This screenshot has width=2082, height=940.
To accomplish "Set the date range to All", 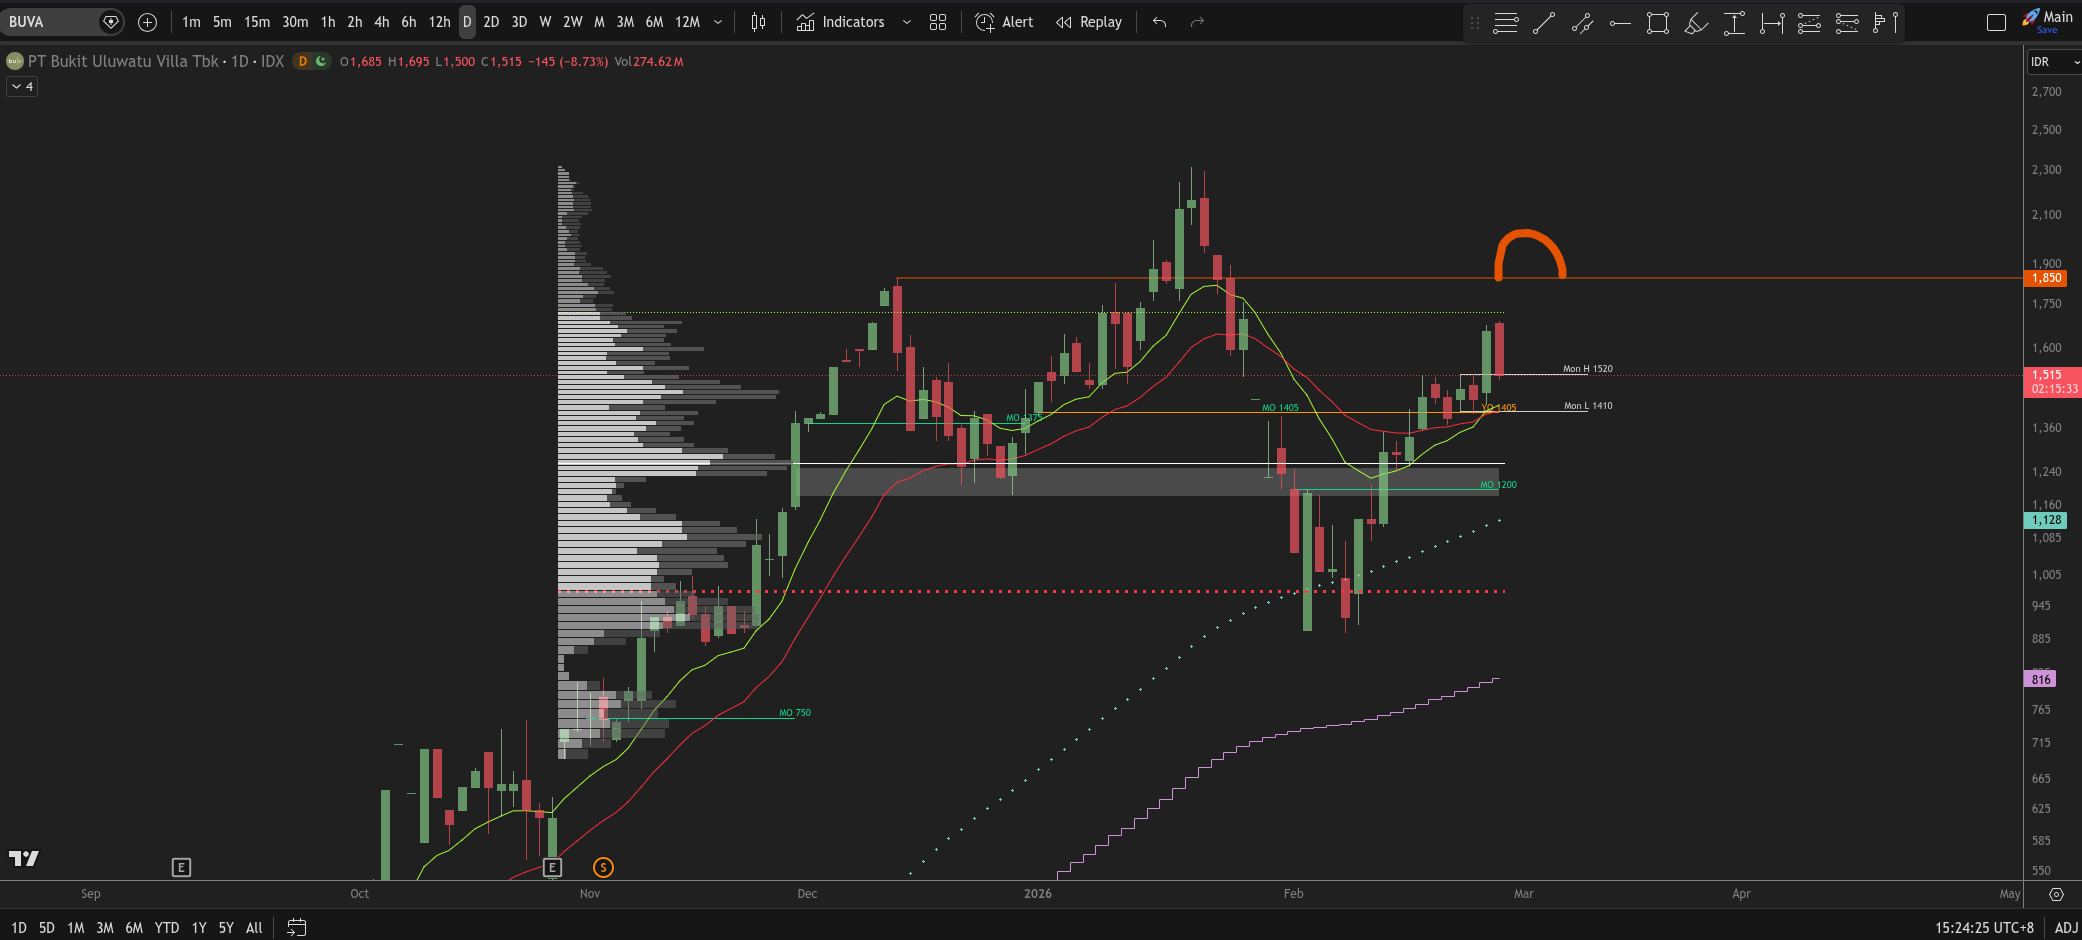I will tap(254, 928).
